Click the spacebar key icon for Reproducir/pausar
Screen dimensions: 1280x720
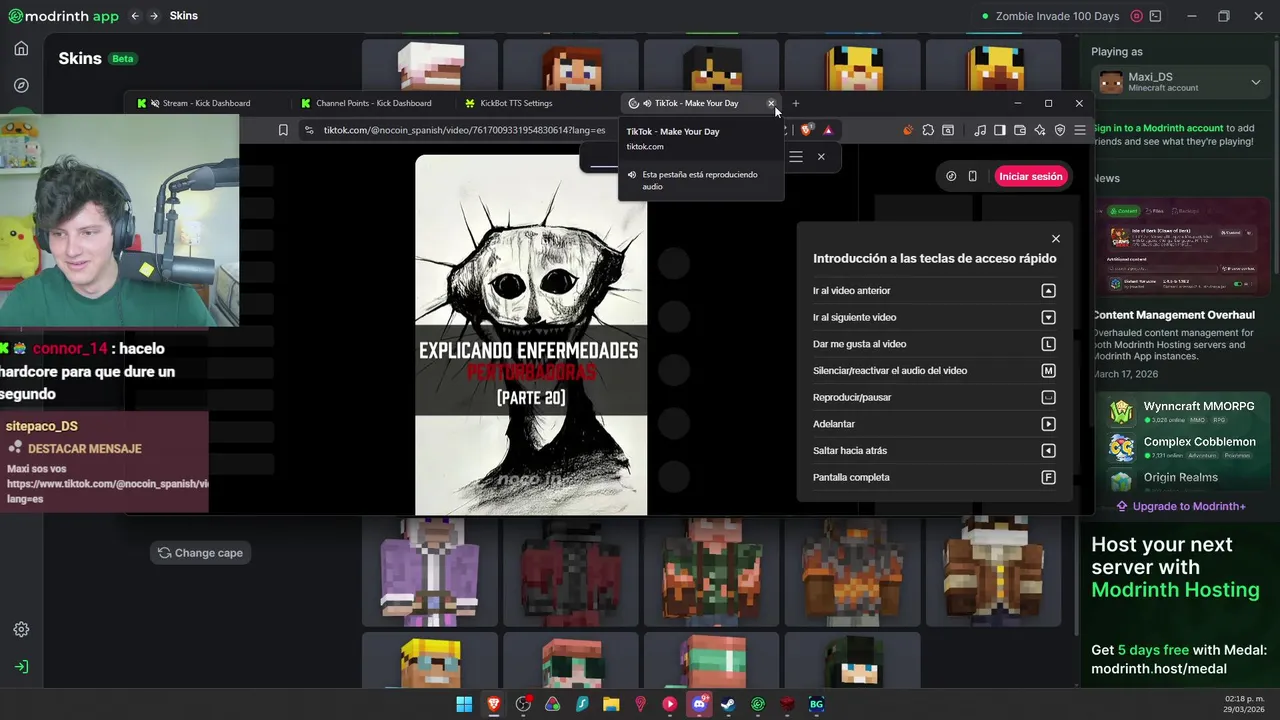coord(1048,397)
